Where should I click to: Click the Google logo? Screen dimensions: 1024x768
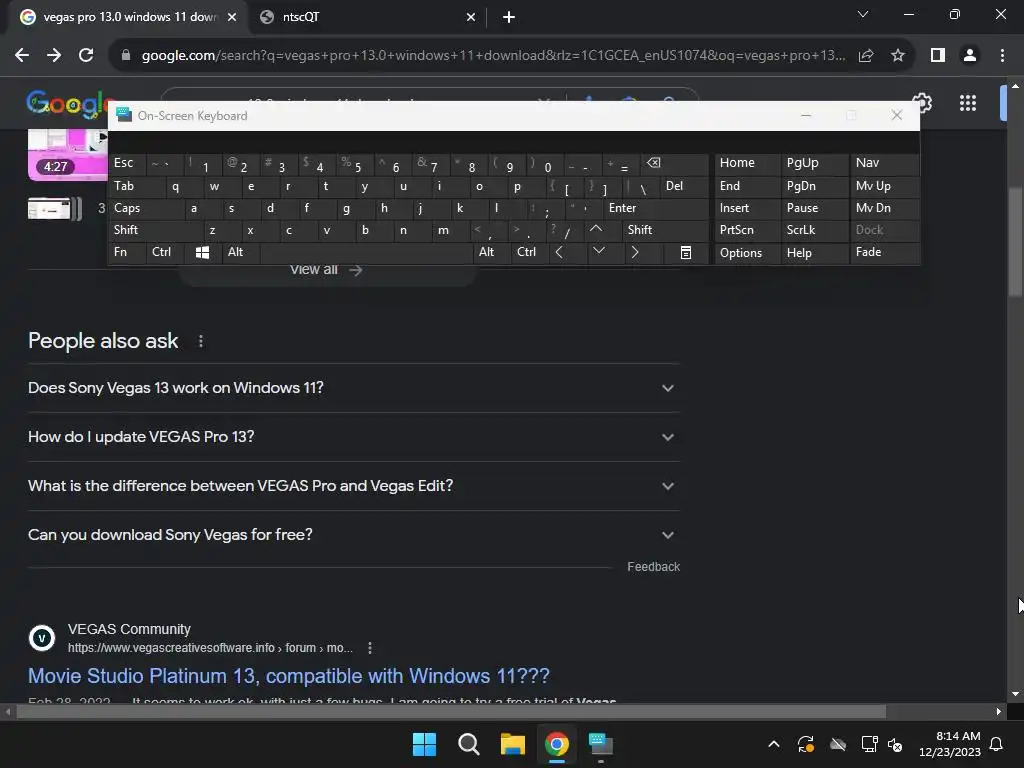[65, 103]
